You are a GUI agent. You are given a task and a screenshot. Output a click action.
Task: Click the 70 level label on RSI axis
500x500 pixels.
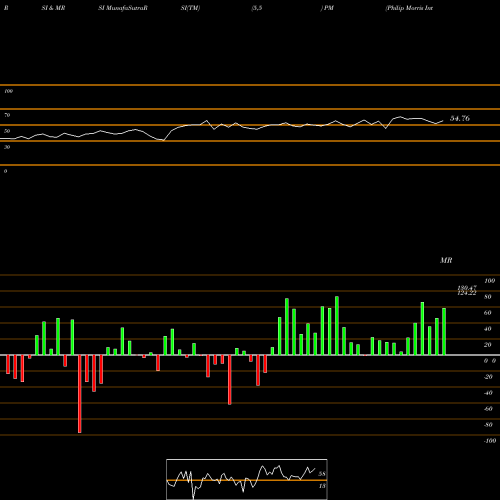7,115
